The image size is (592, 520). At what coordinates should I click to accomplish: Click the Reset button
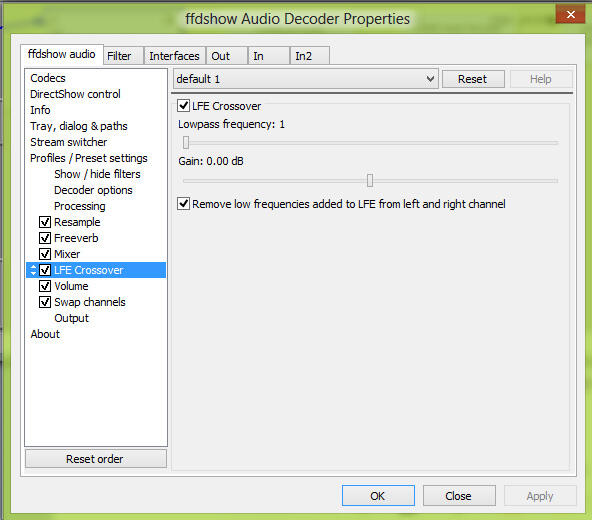473,79
